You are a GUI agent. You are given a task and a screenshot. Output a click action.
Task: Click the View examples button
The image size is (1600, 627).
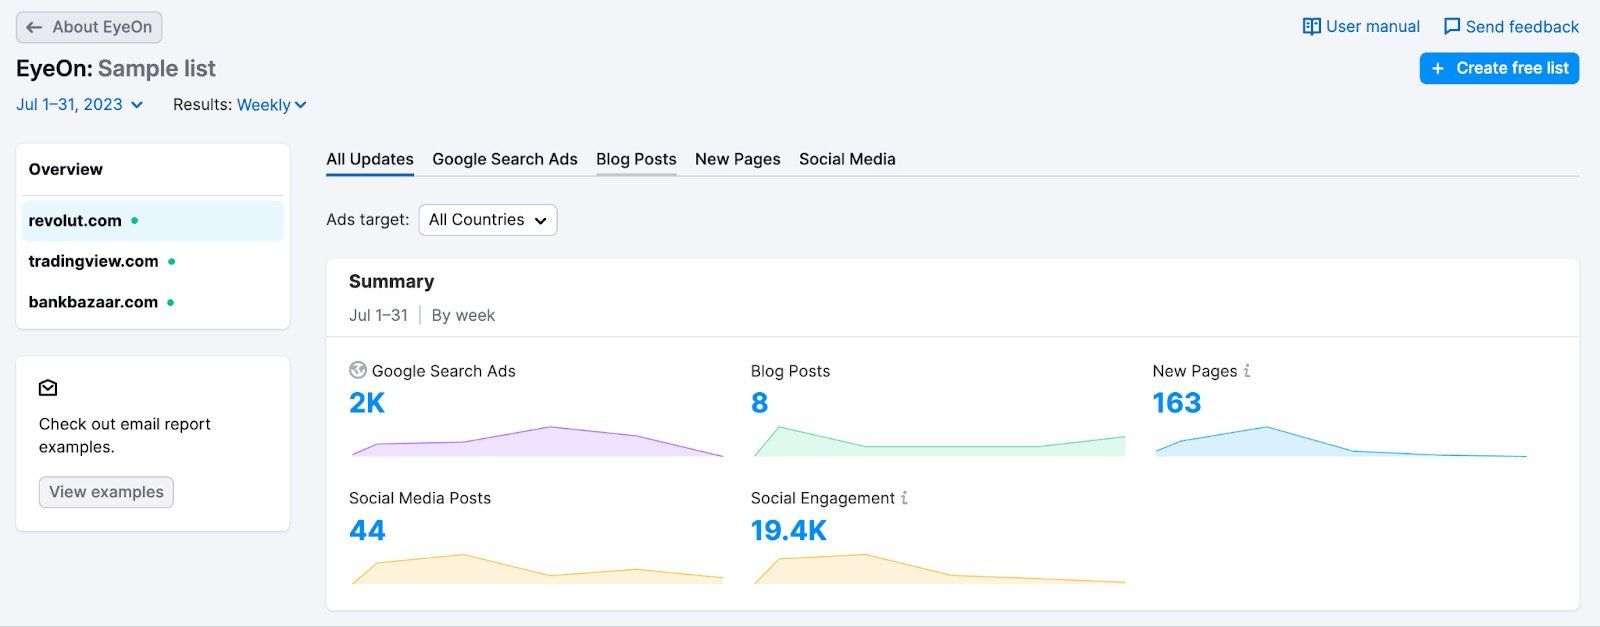[x=106, y=492]
